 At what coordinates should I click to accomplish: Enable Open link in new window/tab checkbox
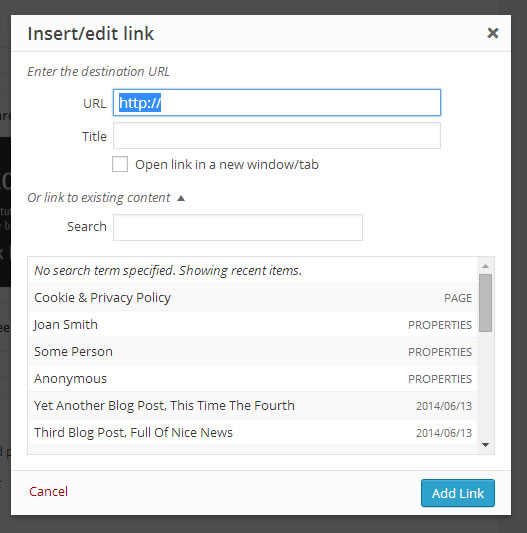click(120, 164)
